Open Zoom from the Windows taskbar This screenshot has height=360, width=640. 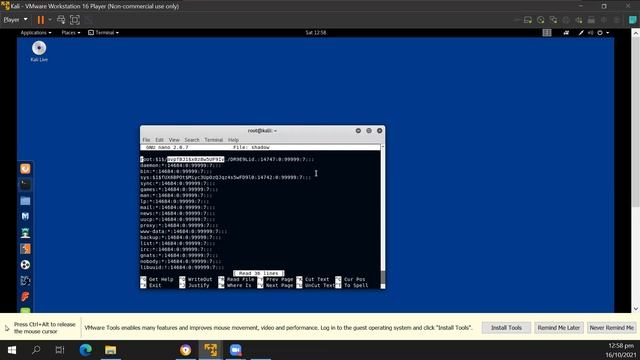click(236, 350)
